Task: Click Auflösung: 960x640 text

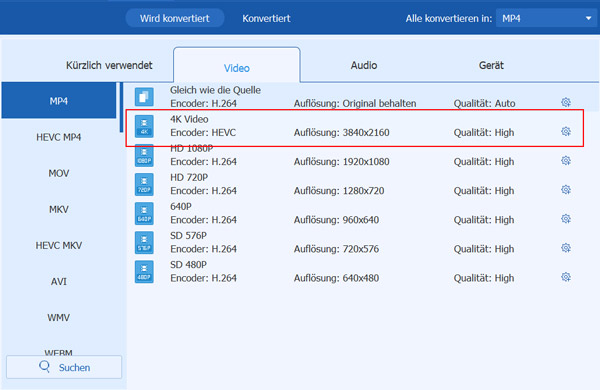Action: [x=336, y=220]
